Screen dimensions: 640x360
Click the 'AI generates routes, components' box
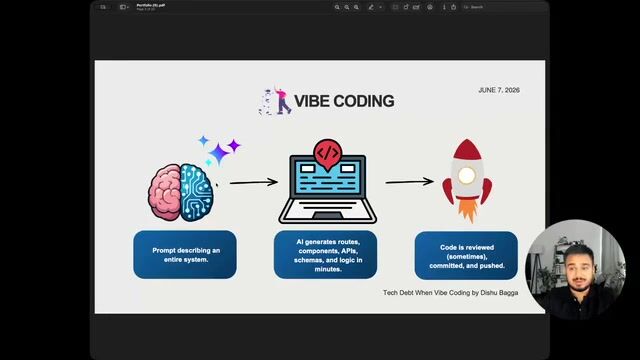tap(325, 255)
